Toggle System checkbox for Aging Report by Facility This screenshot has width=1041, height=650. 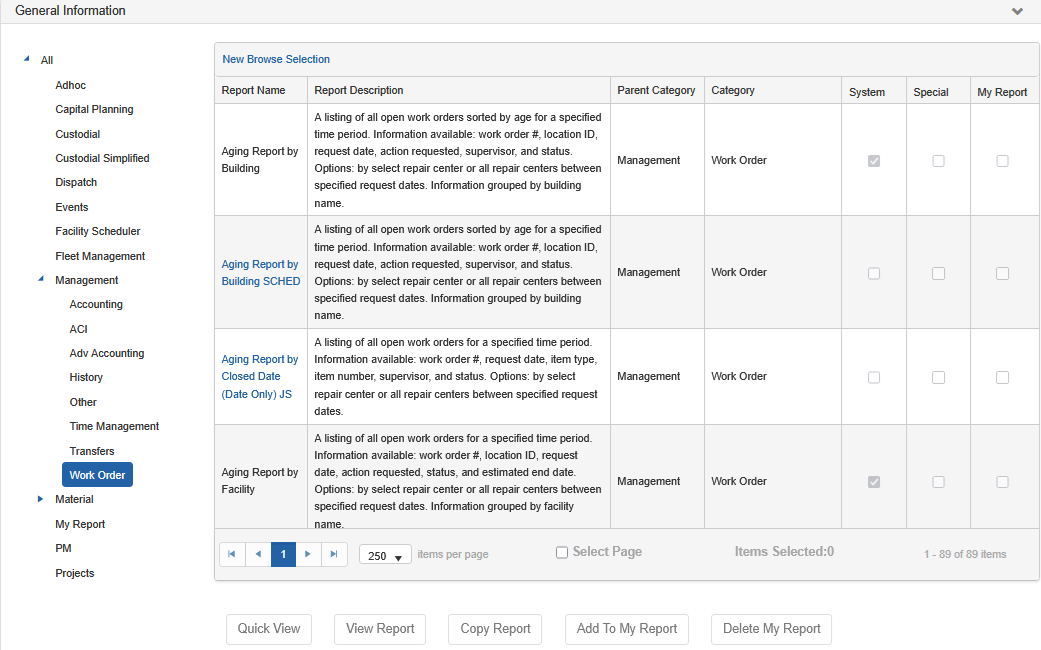[874, 482]
